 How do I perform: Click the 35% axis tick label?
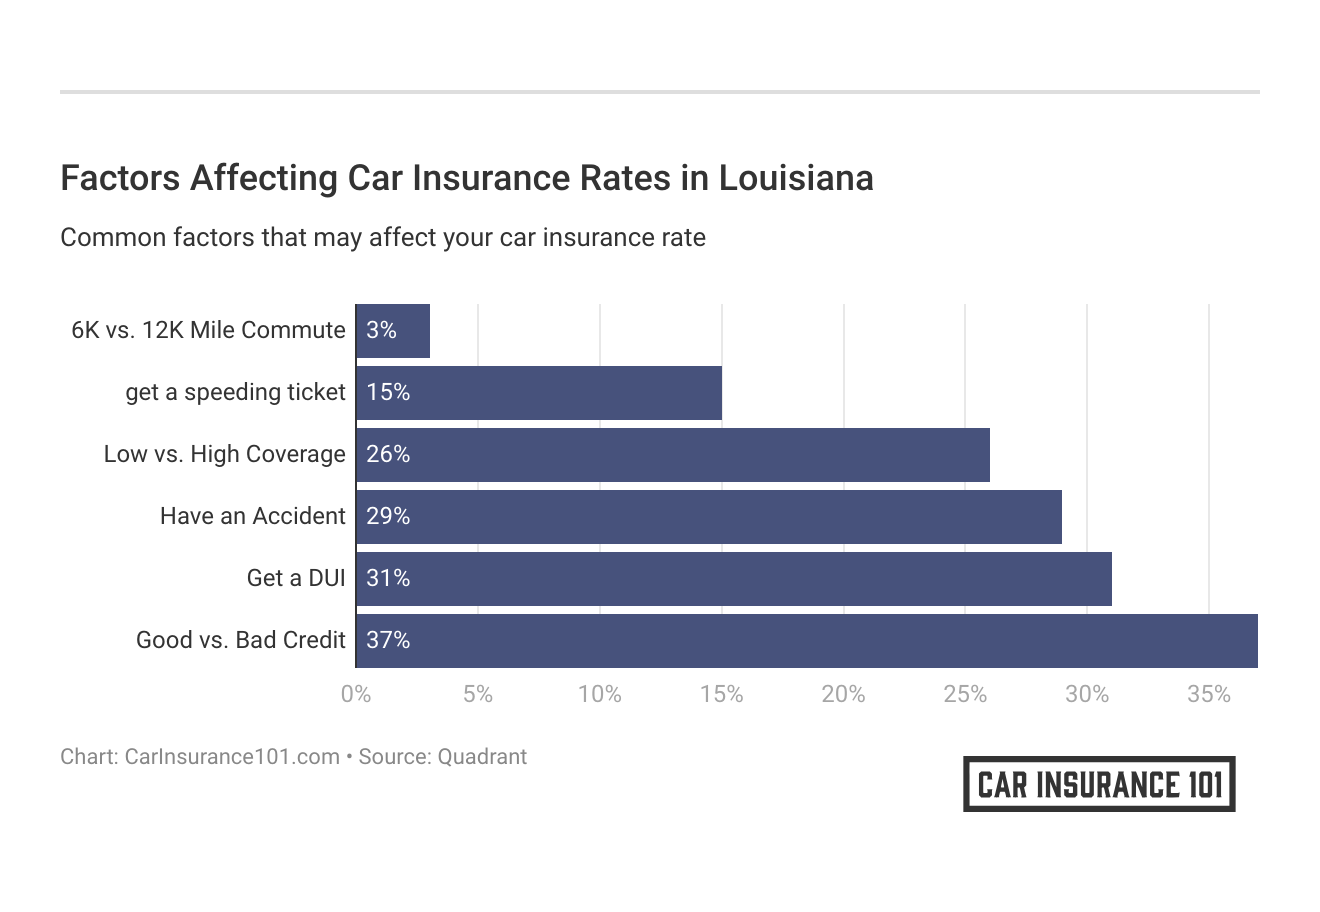tap(1209, 694)
